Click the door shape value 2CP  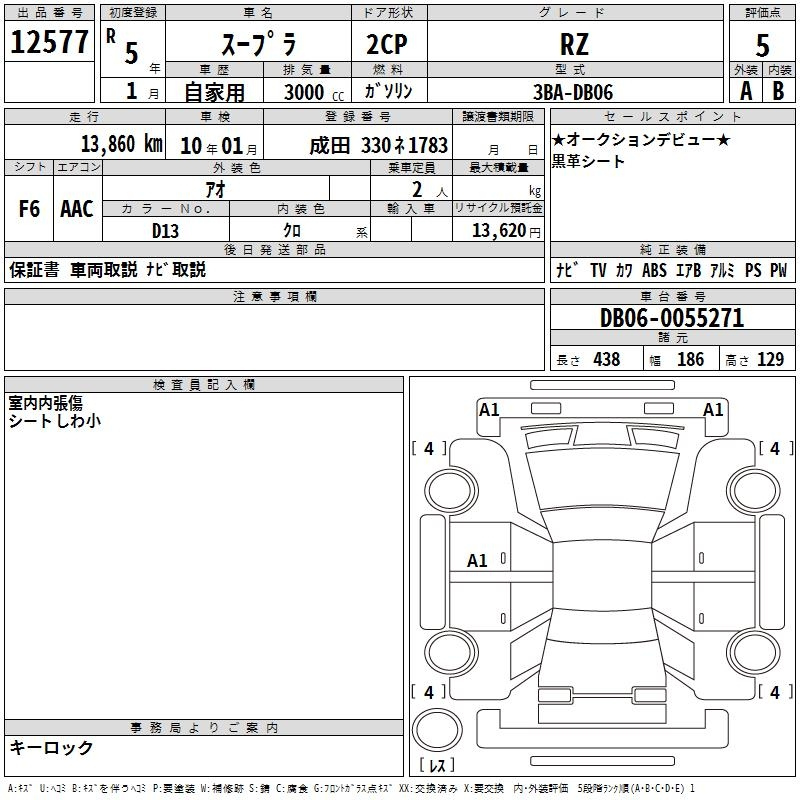click(387, 44)
